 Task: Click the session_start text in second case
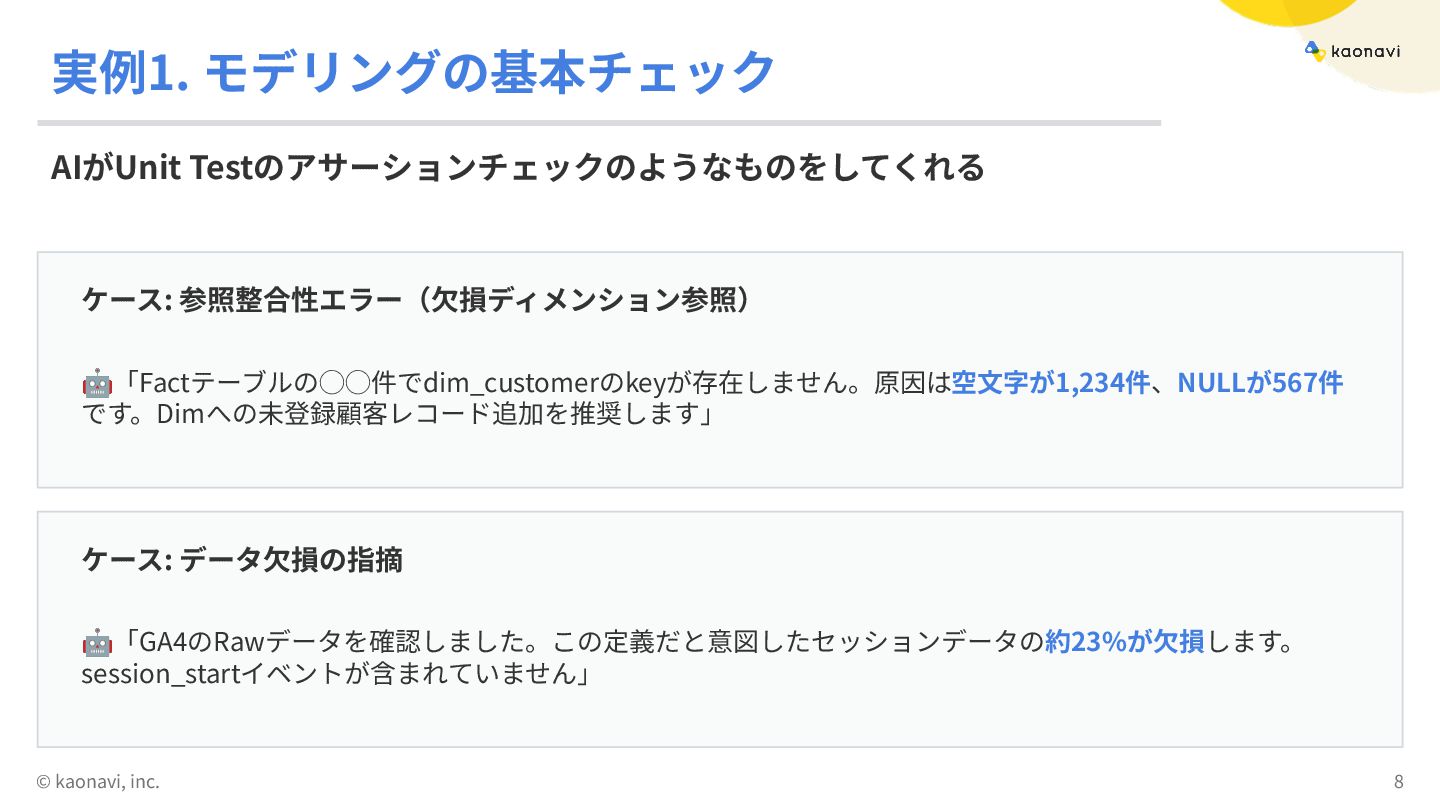coord(161,674)
